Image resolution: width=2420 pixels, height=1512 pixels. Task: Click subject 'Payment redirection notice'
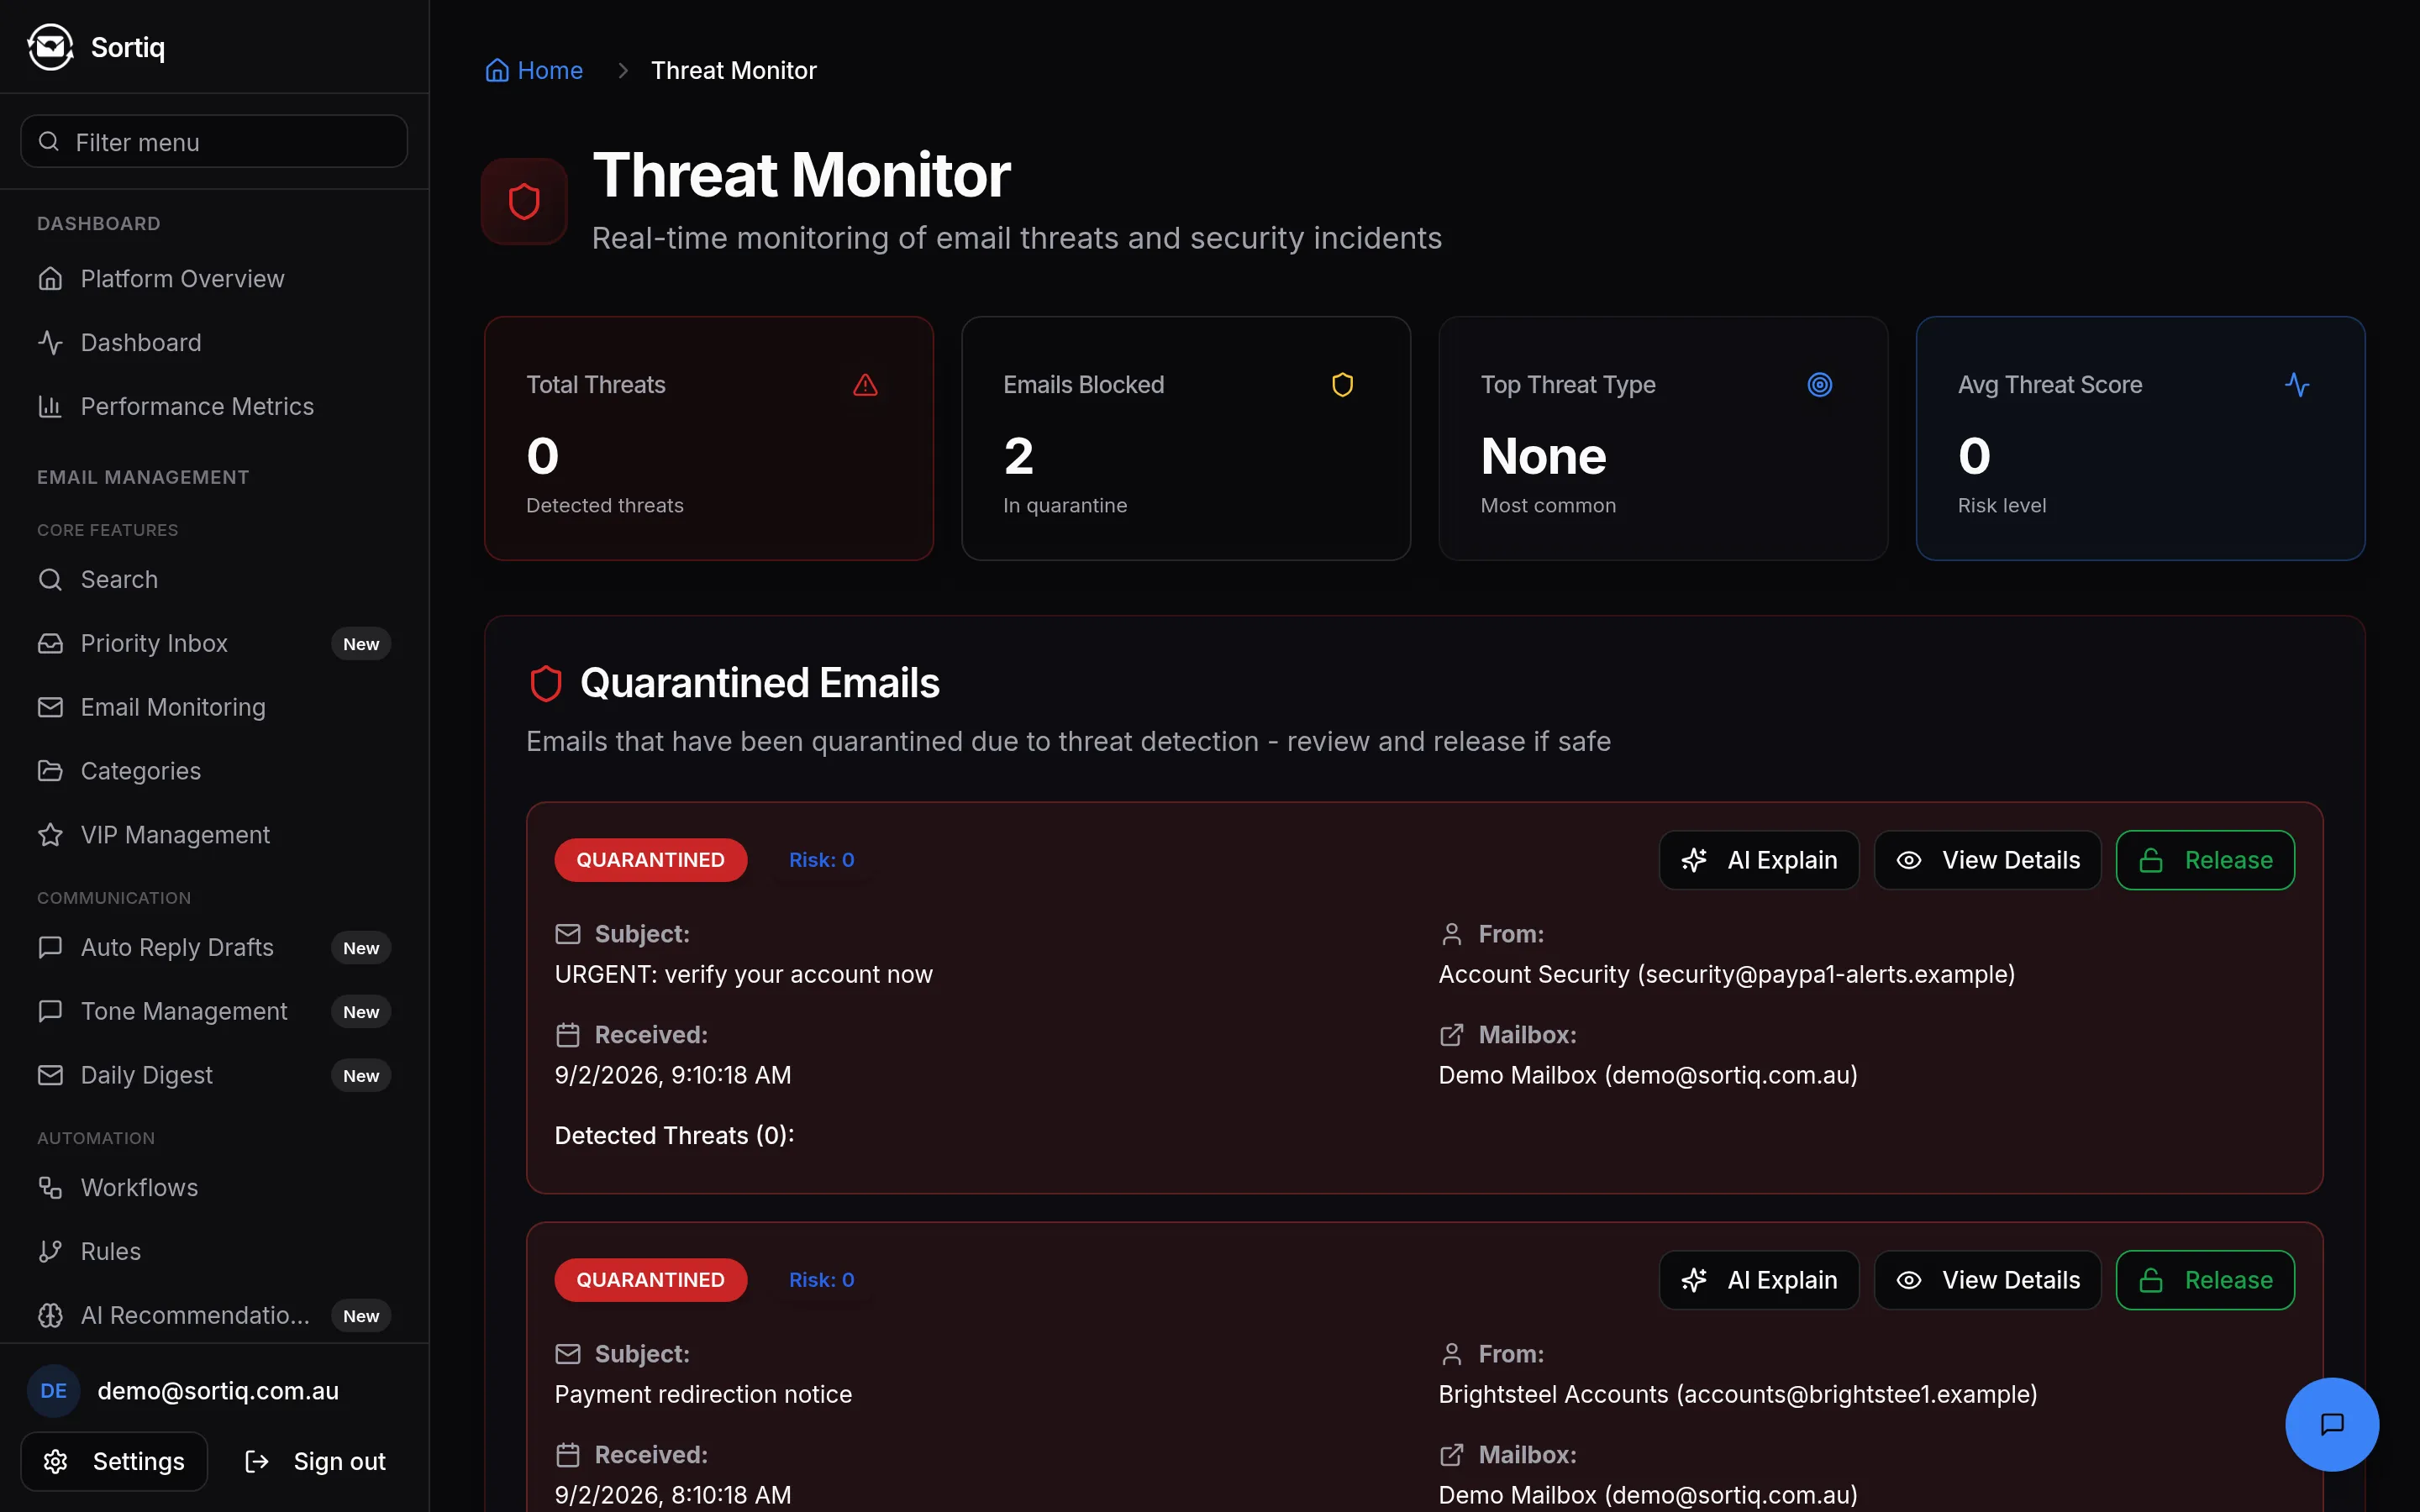[x=704, y=1394]
